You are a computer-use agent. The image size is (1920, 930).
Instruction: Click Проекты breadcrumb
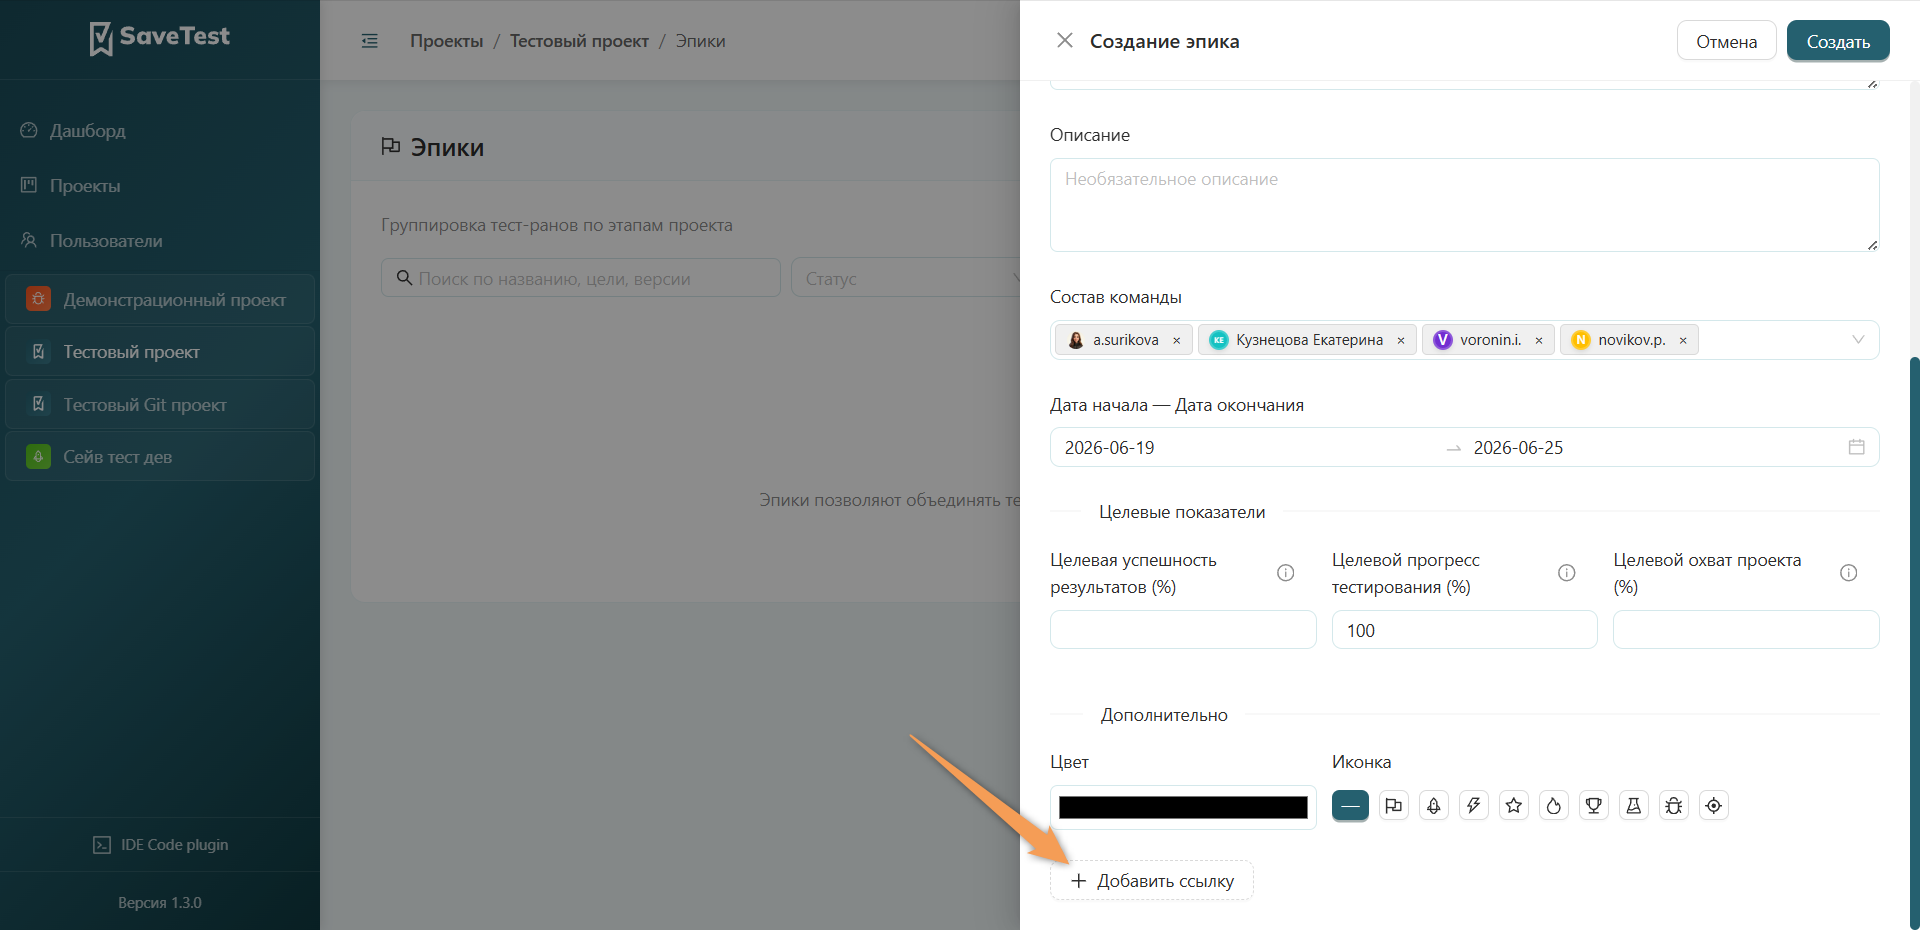(x=446, y=41)
